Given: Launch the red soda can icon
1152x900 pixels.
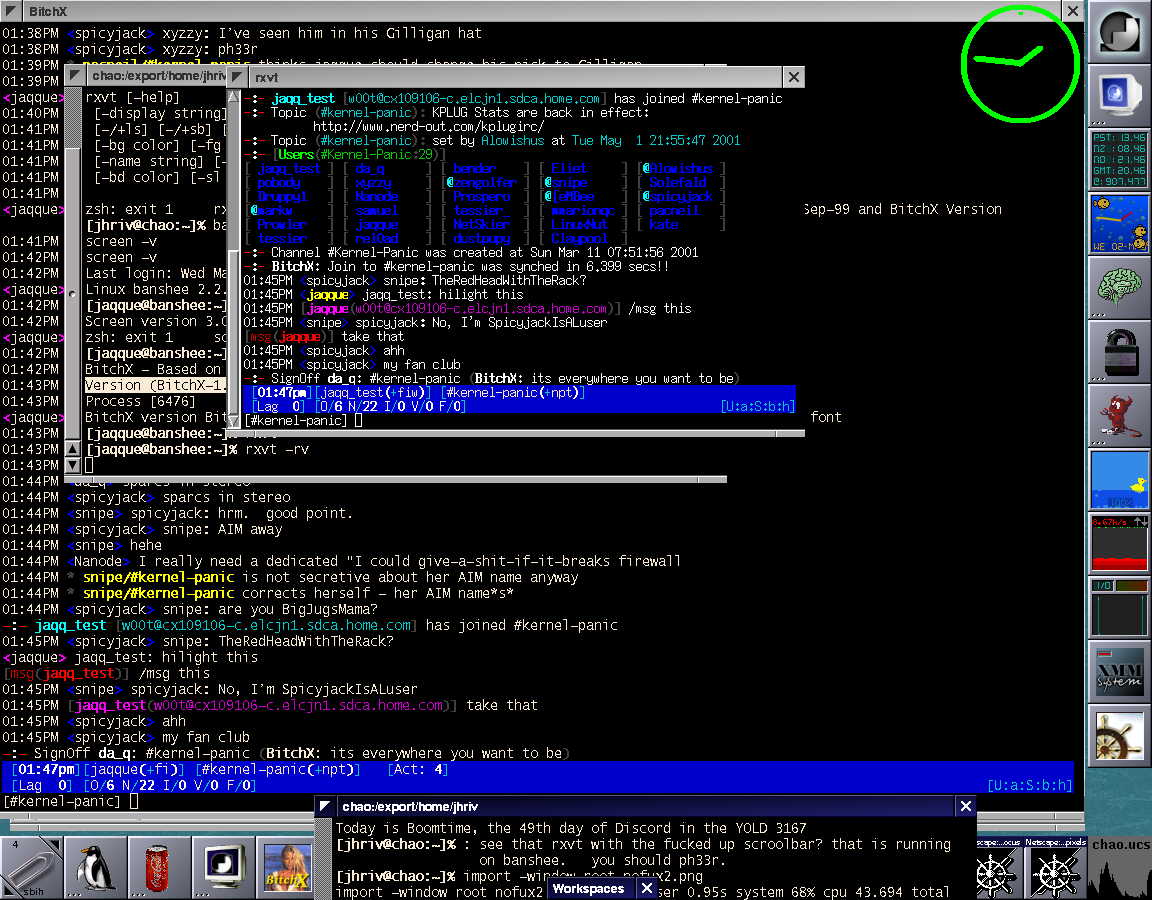Looking at the screenshot, I should click(x=159, y=868).
